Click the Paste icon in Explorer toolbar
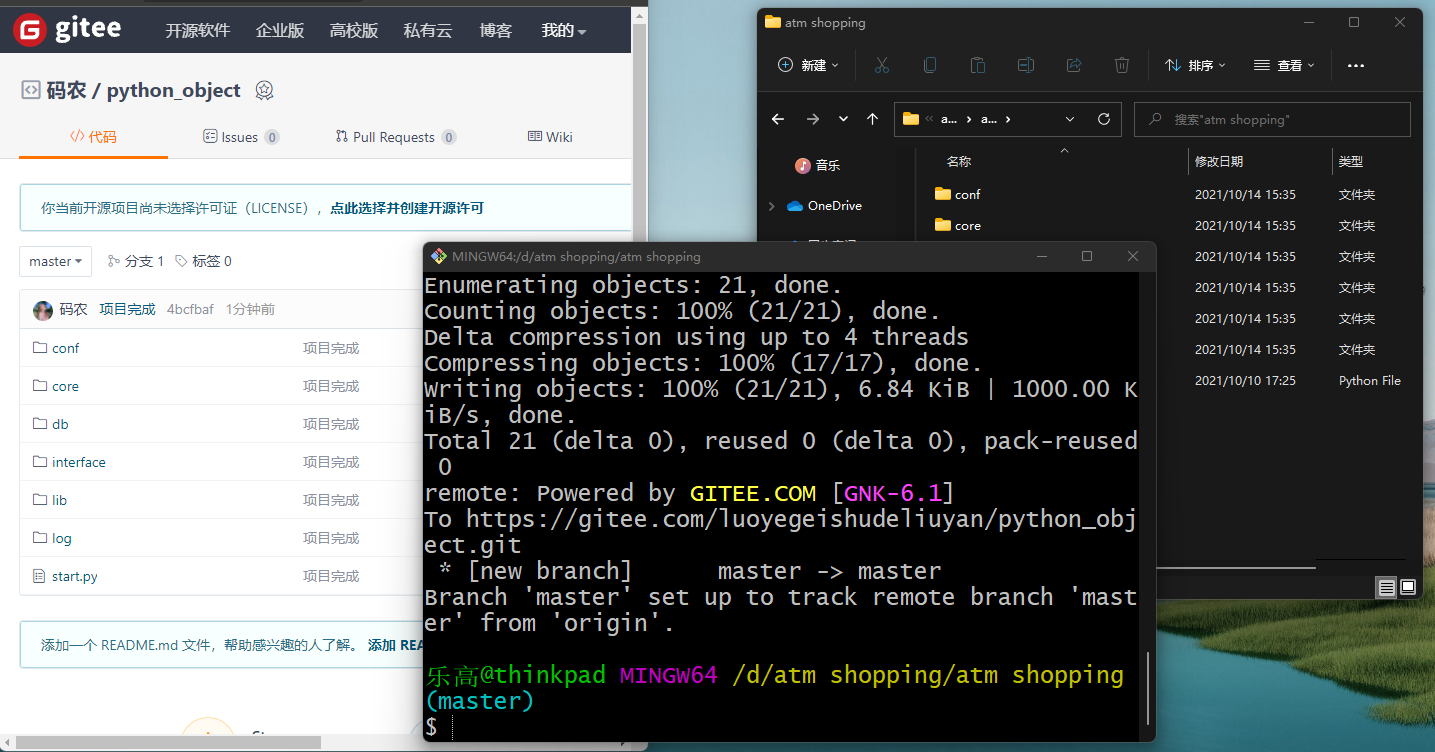This screenshot has width=1435, height=752. click(x=977, y=65)
